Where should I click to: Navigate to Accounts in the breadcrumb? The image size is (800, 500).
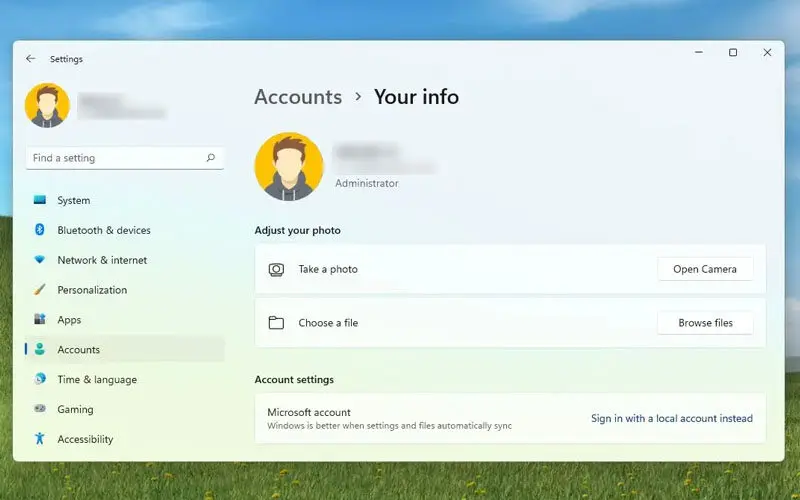click(x=298, y=97)
